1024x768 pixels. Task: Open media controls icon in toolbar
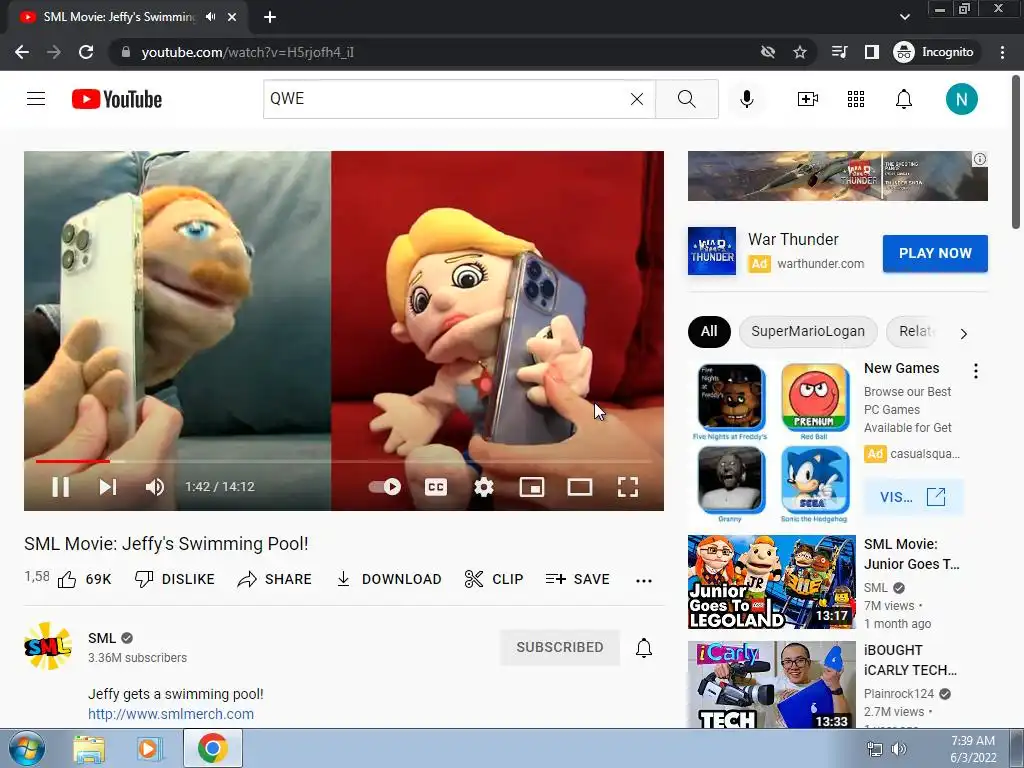(839, 52)
